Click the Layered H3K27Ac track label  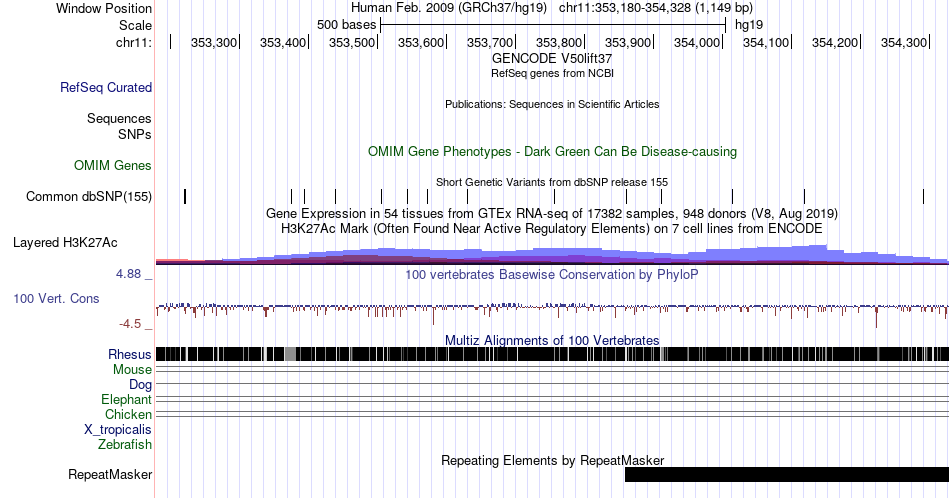pyautogui.click(x=65, y=242)
